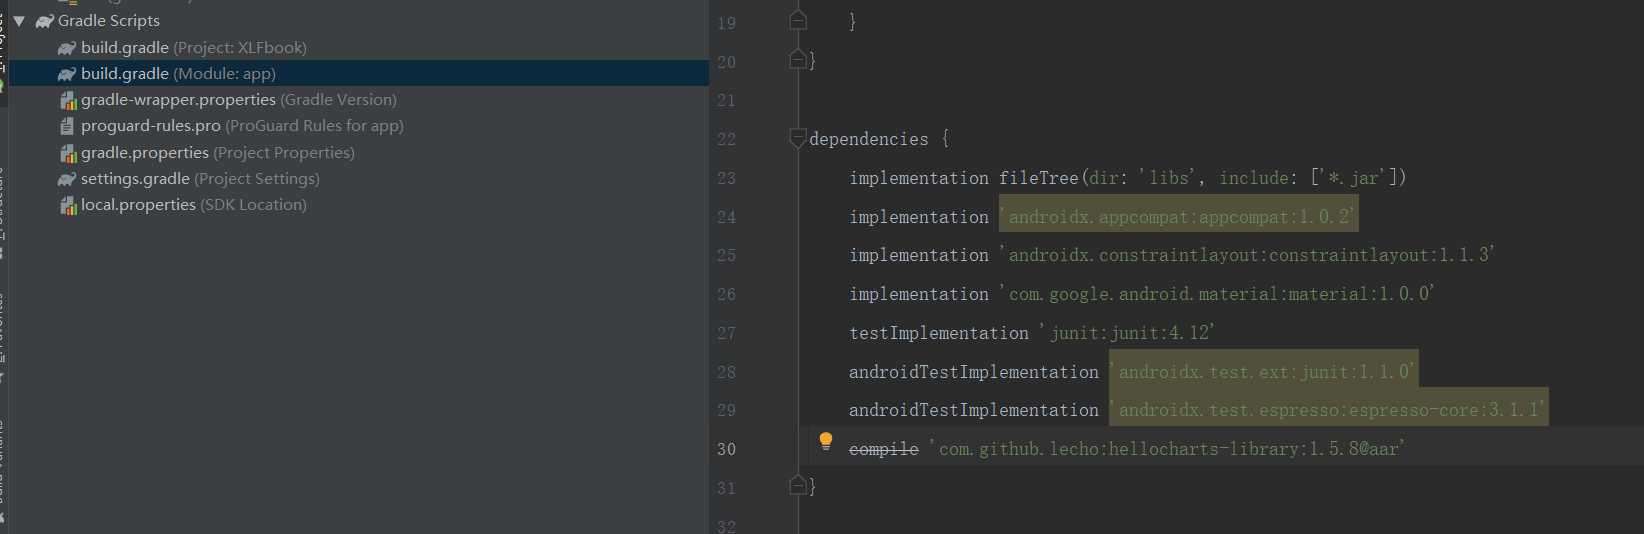The height and width of the screenshot is (534, 1644).
Task: Click the gradle icon of build.gradle (Project: XLFbook)
Action: (x=67, y=48)
